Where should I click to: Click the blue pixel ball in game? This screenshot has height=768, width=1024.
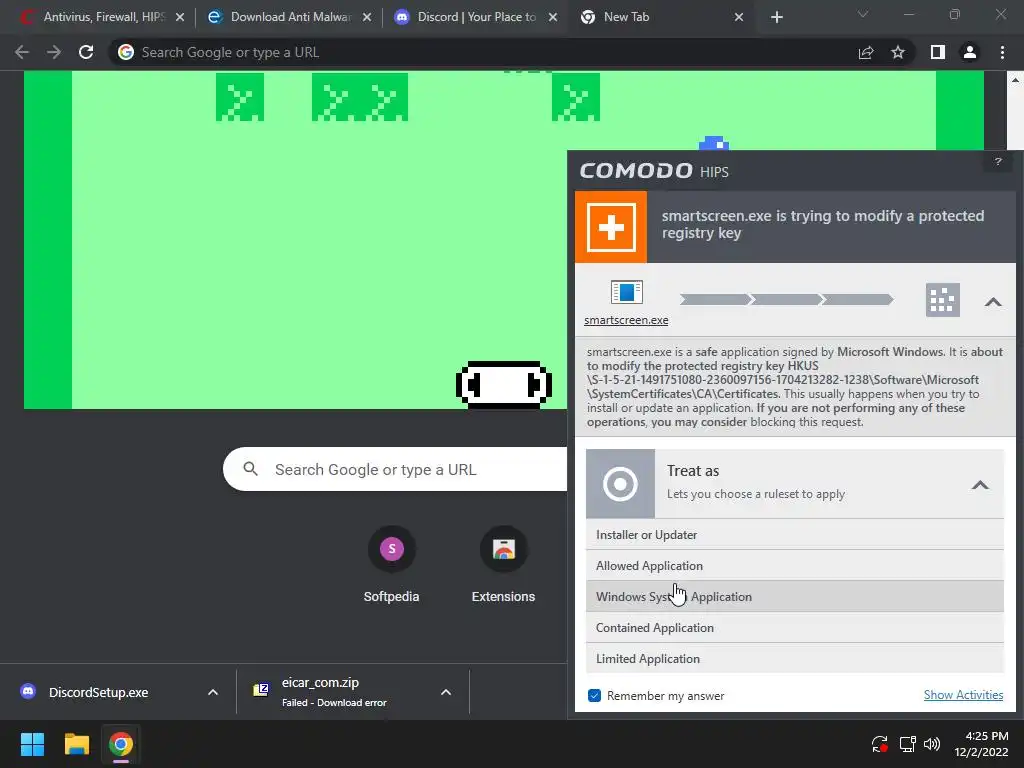[x=714, y=143]
